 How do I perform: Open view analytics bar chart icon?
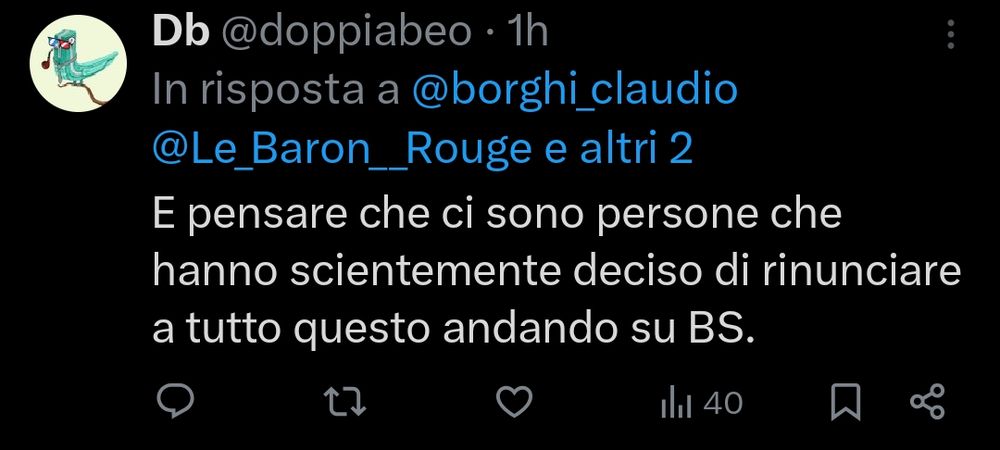click(676, 404)
